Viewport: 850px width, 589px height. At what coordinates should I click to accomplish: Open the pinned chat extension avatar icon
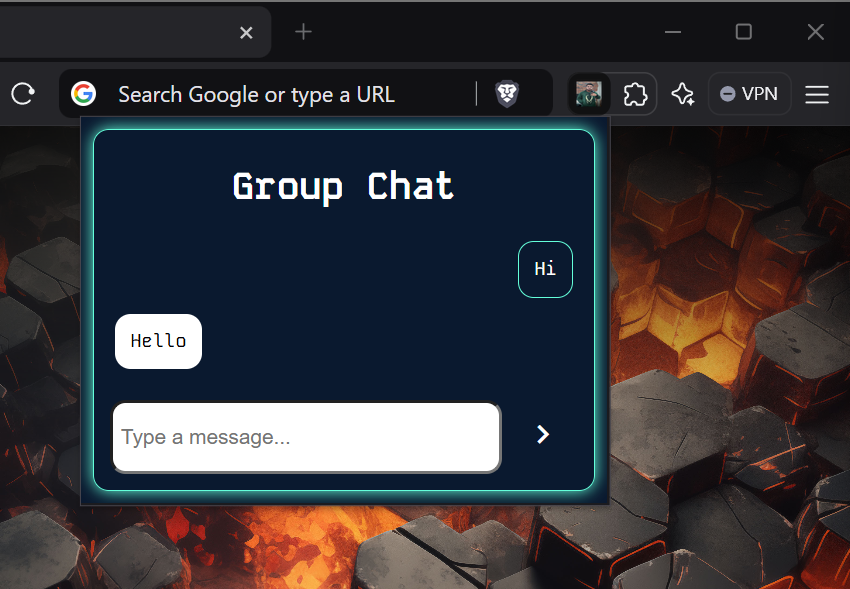pyautogui.click(x=589, y=94)
